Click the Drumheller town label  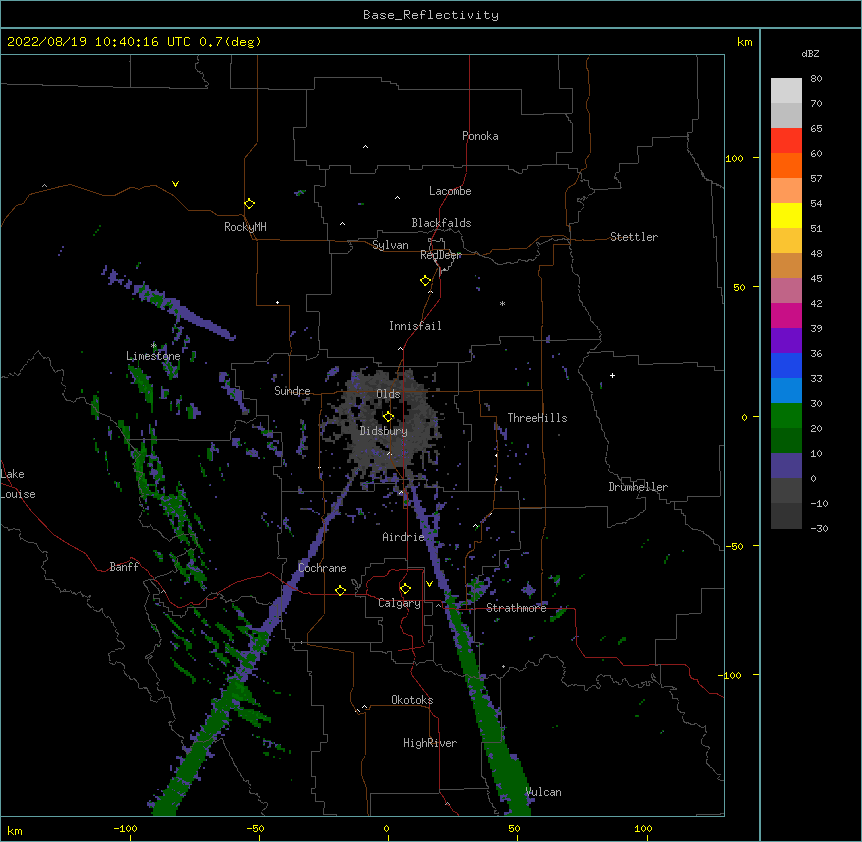[x=638, y=487]
